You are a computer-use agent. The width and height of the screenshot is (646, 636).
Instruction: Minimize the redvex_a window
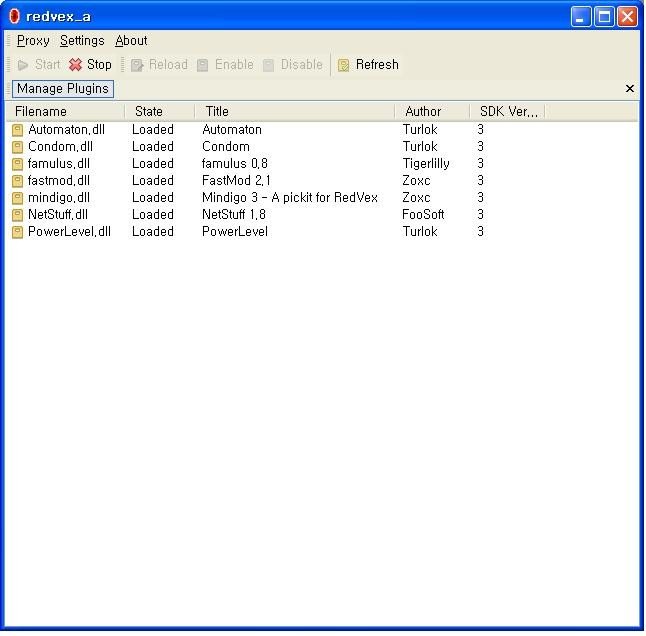pyautogui.click(x=580, y=17)
